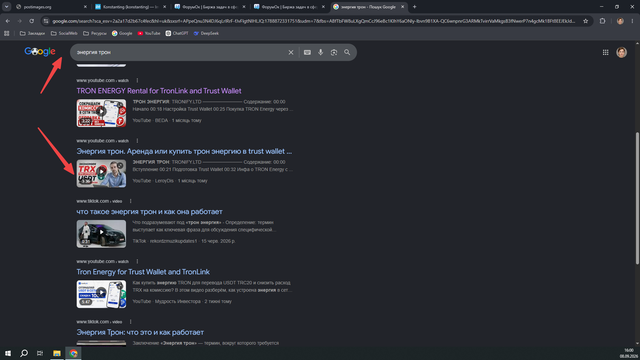Open more options for 'что такое энергия трон' result

[131, 201]
